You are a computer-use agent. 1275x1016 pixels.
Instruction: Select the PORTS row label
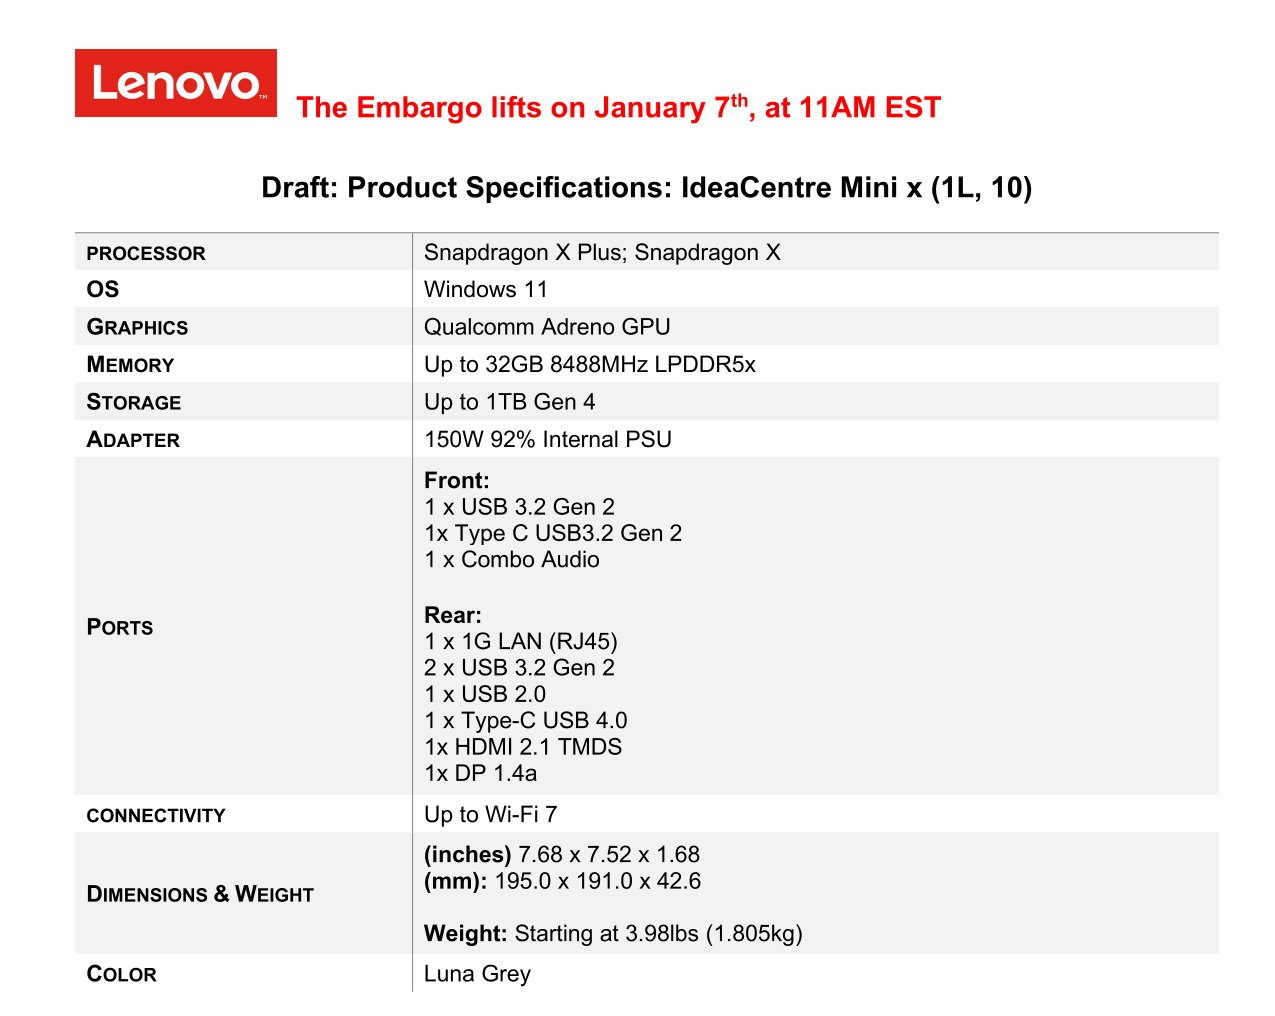coord(120,627)
